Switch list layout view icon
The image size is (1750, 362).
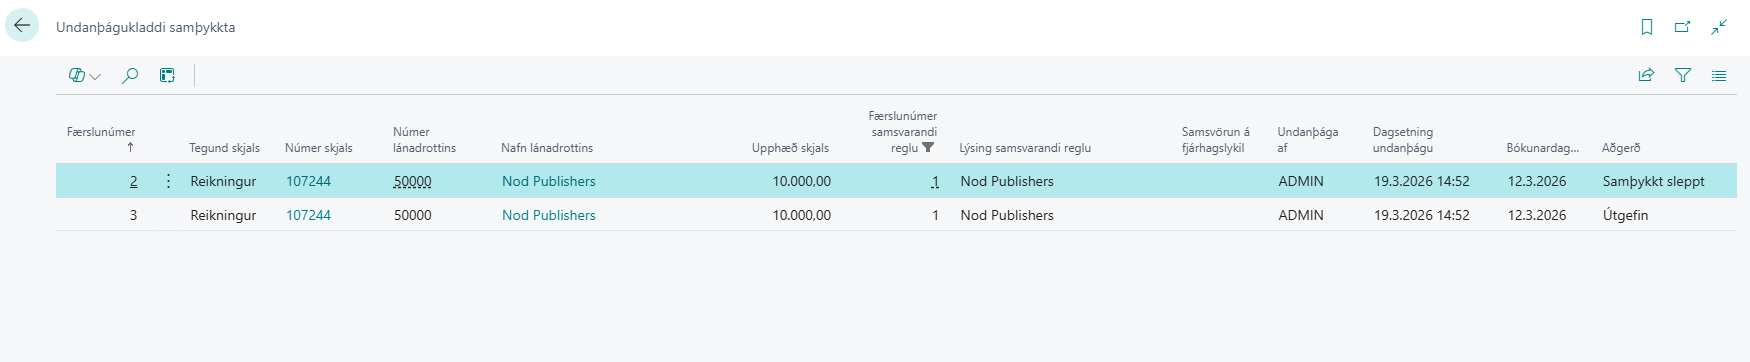coord(1719,75)
